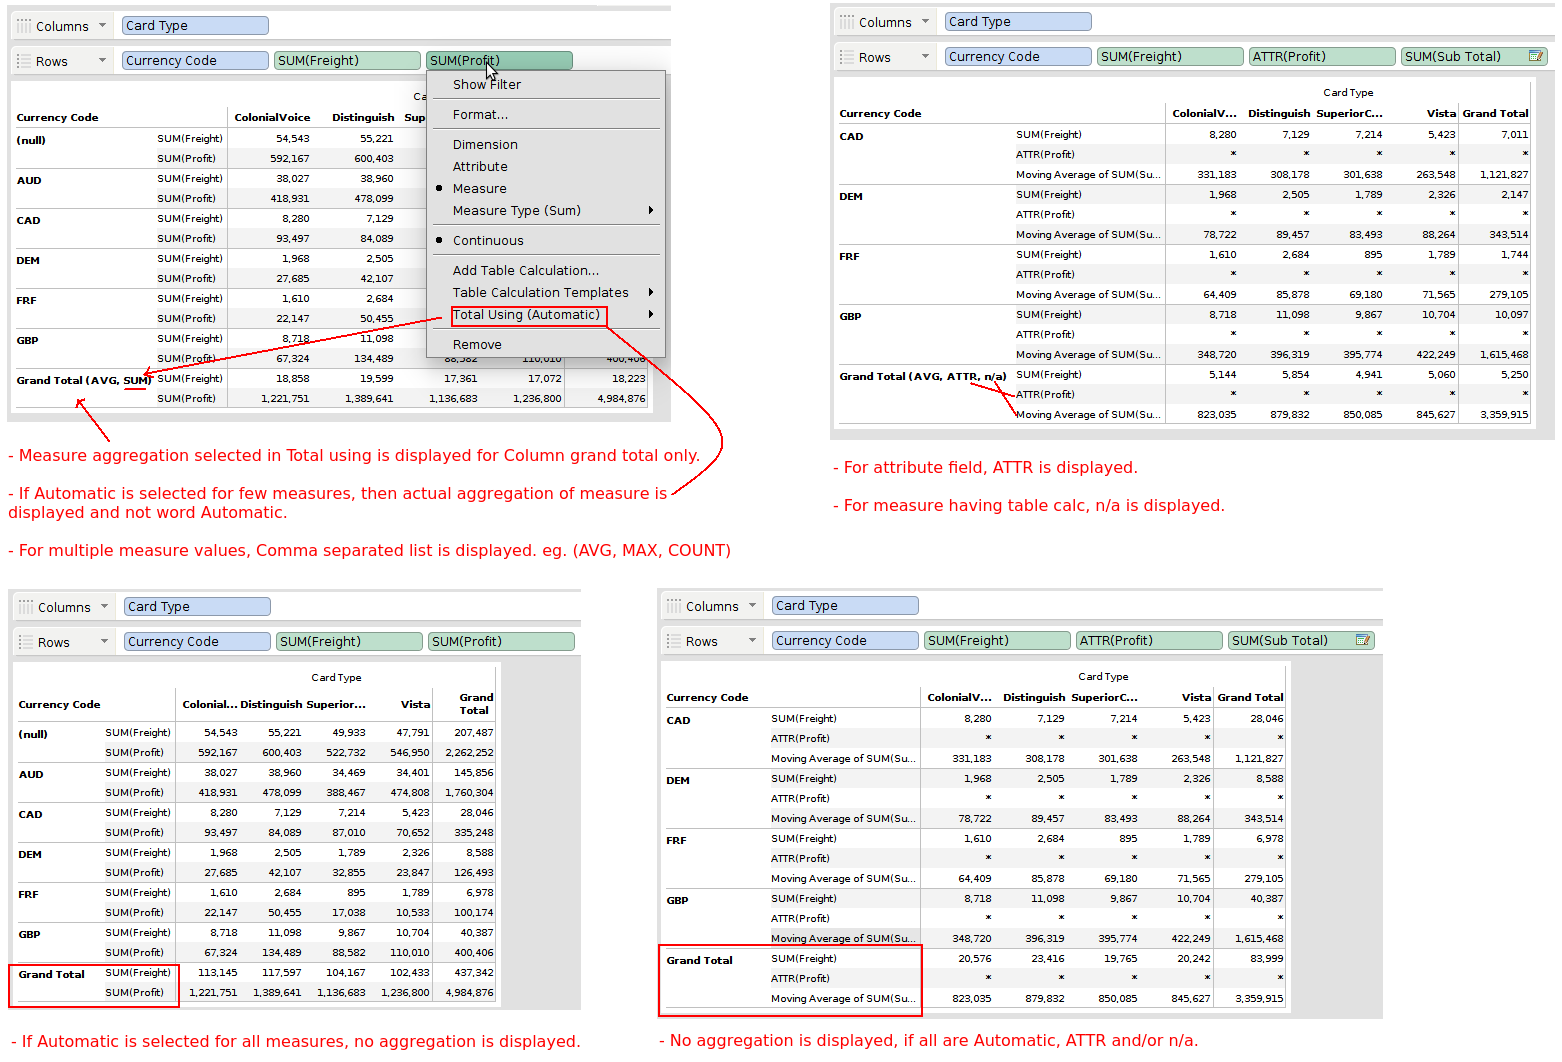Click the SUM(Profit) pill in the lower-left screenshot
1562x1062 pixels.
click(x=501, y=642)
